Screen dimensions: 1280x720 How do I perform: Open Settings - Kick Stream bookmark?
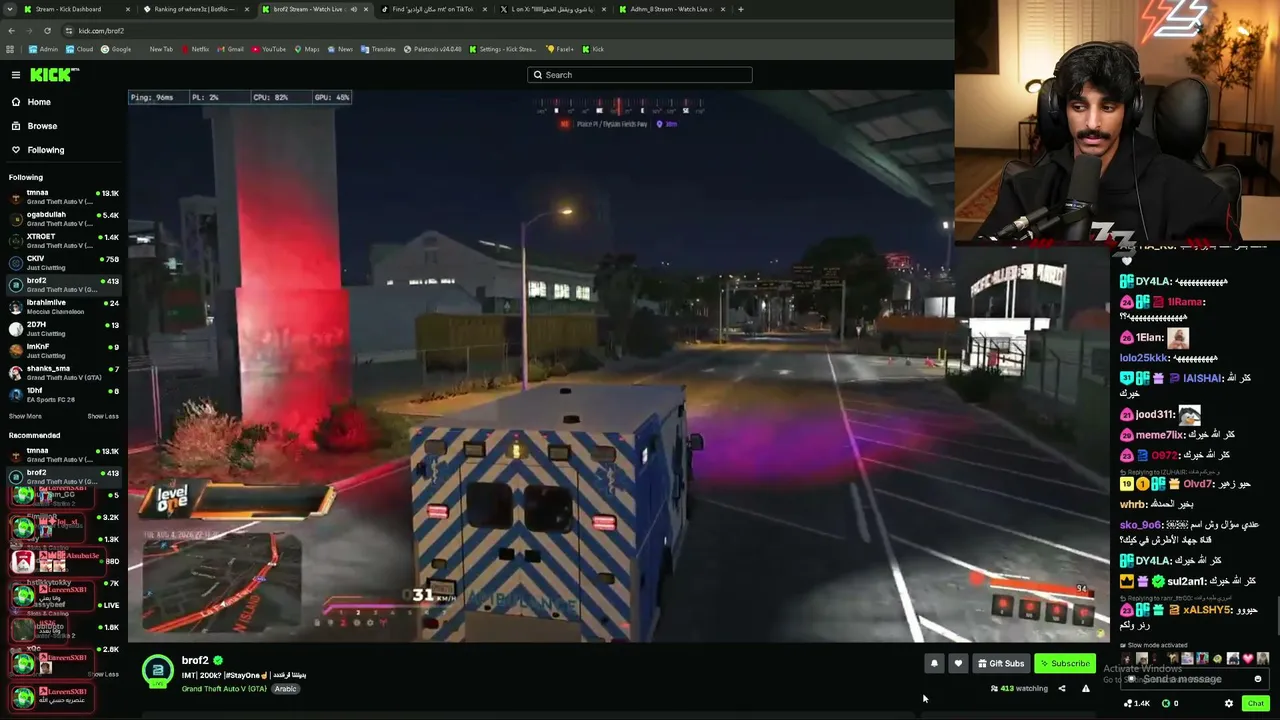pos(503,49)
